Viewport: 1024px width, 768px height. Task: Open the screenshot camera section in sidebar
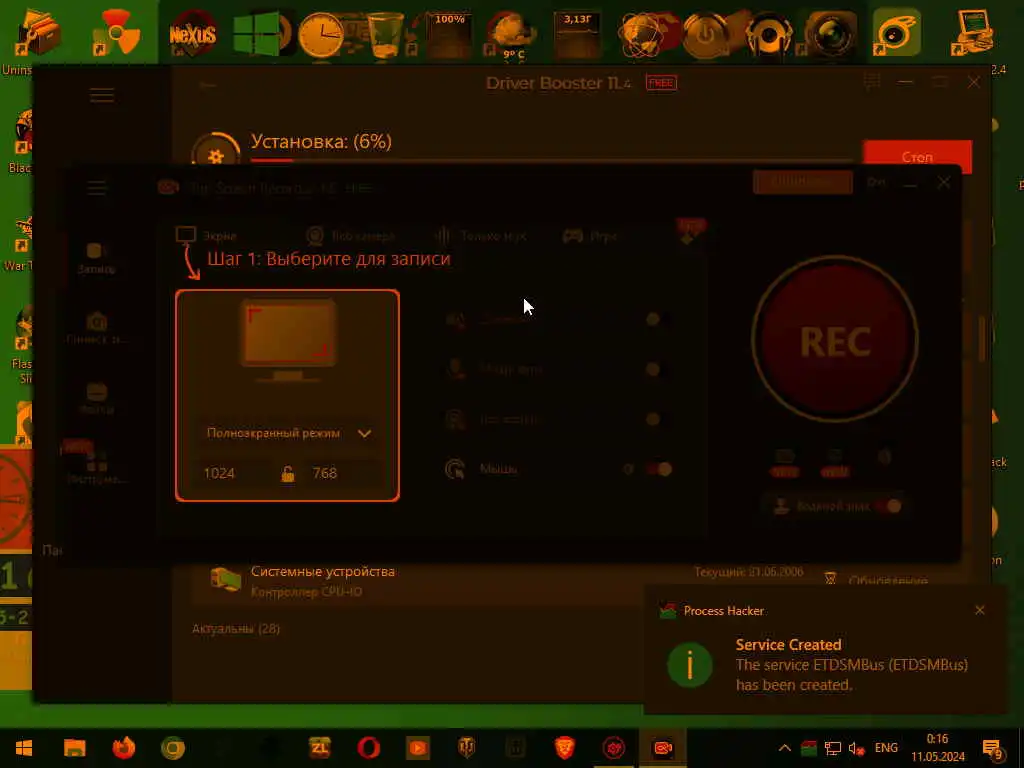point(97,328)
